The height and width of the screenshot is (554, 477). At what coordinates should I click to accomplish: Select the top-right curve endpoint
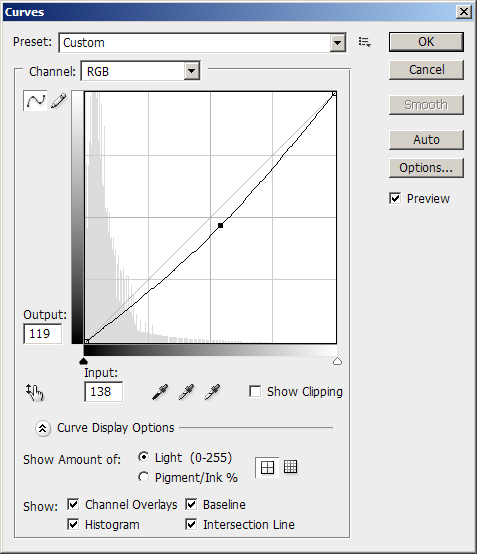[x=334, y=94]
